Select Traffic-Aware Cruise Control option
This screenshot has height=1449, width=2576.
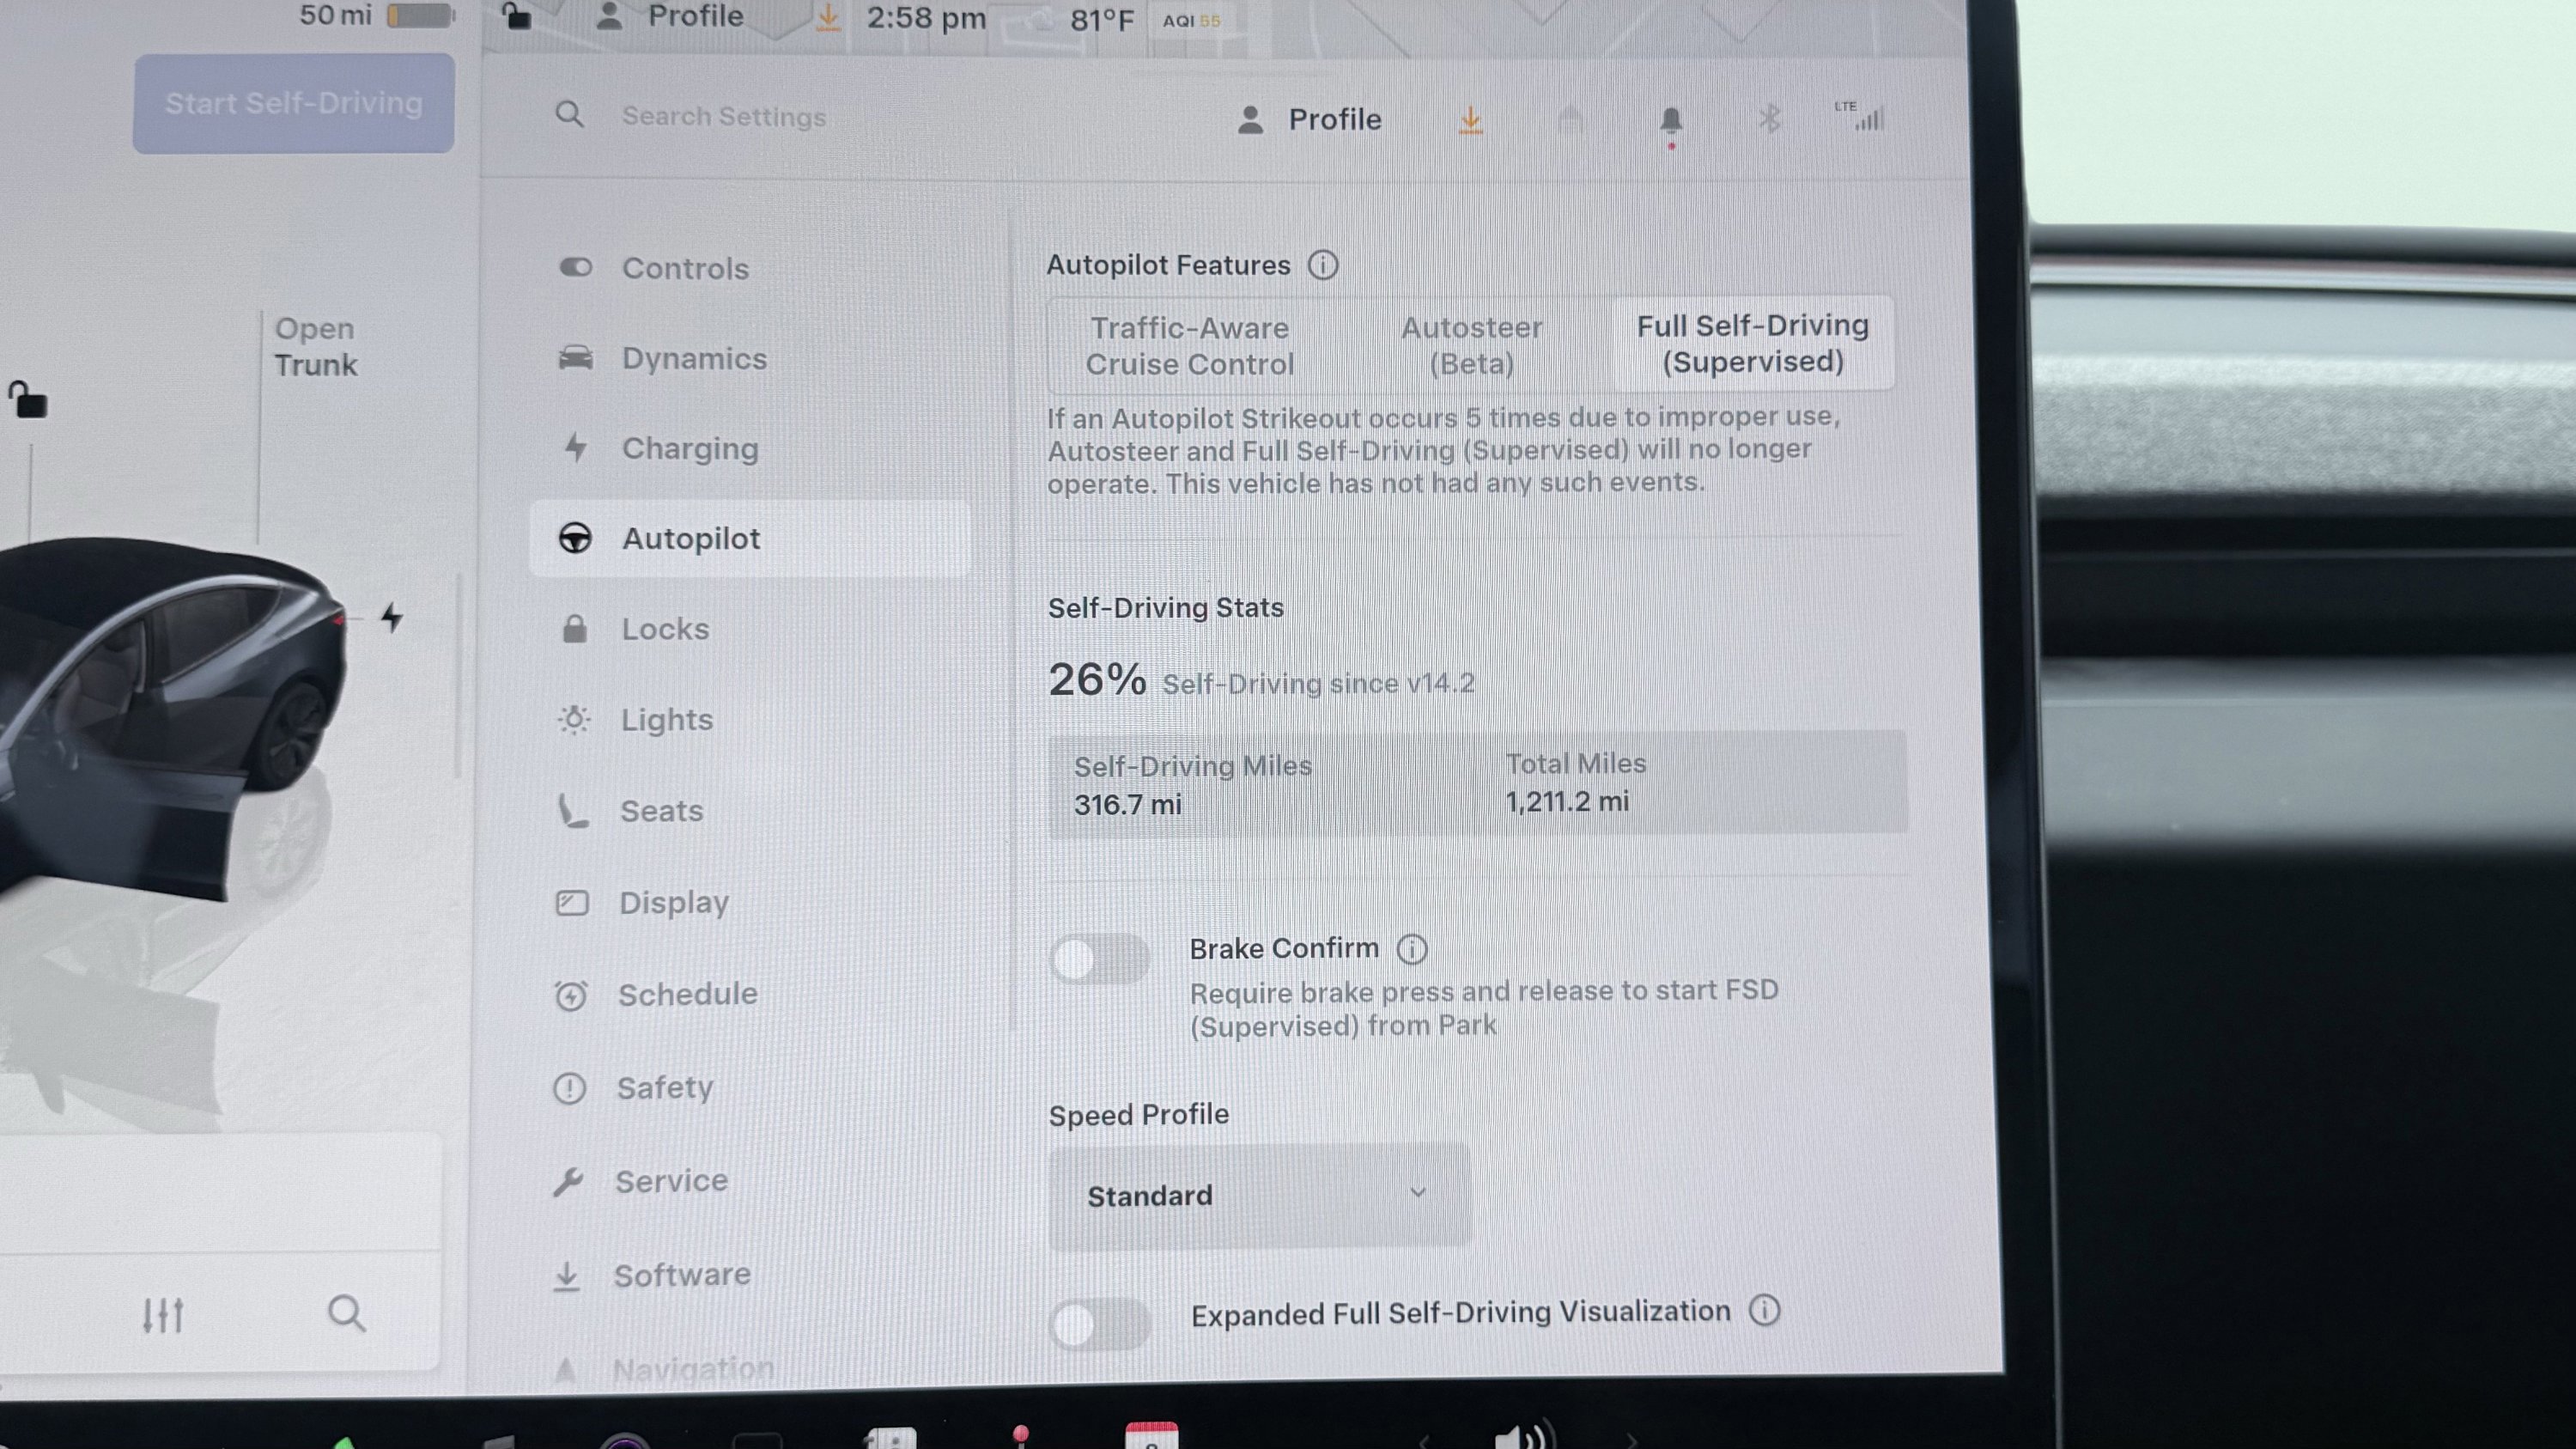[x=1189, y=346]
